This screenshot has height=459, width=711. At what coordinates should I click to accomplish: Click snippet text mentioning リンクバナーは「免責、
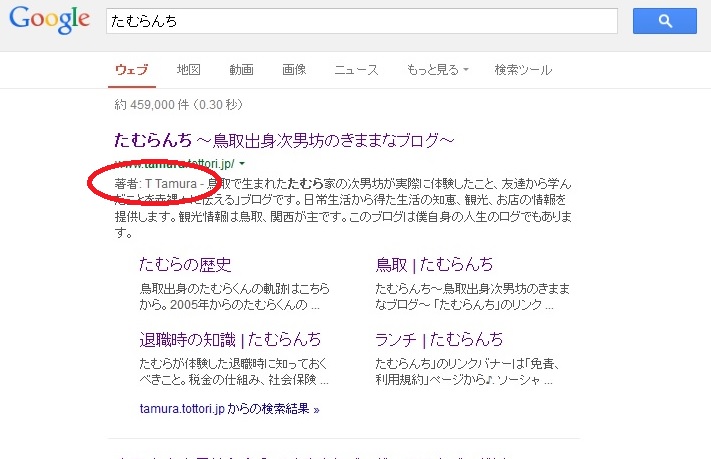(x=468, y=364)
